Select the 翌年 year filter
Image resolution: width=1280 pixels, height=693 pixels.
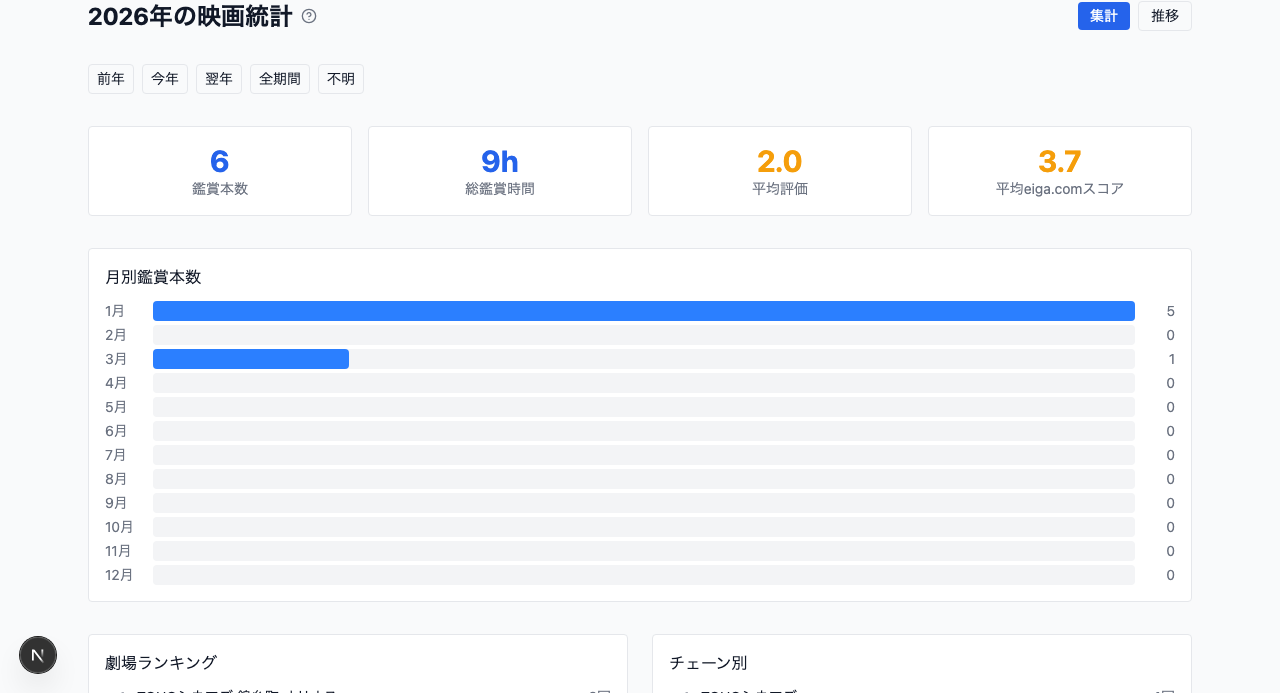pos(218,79)
